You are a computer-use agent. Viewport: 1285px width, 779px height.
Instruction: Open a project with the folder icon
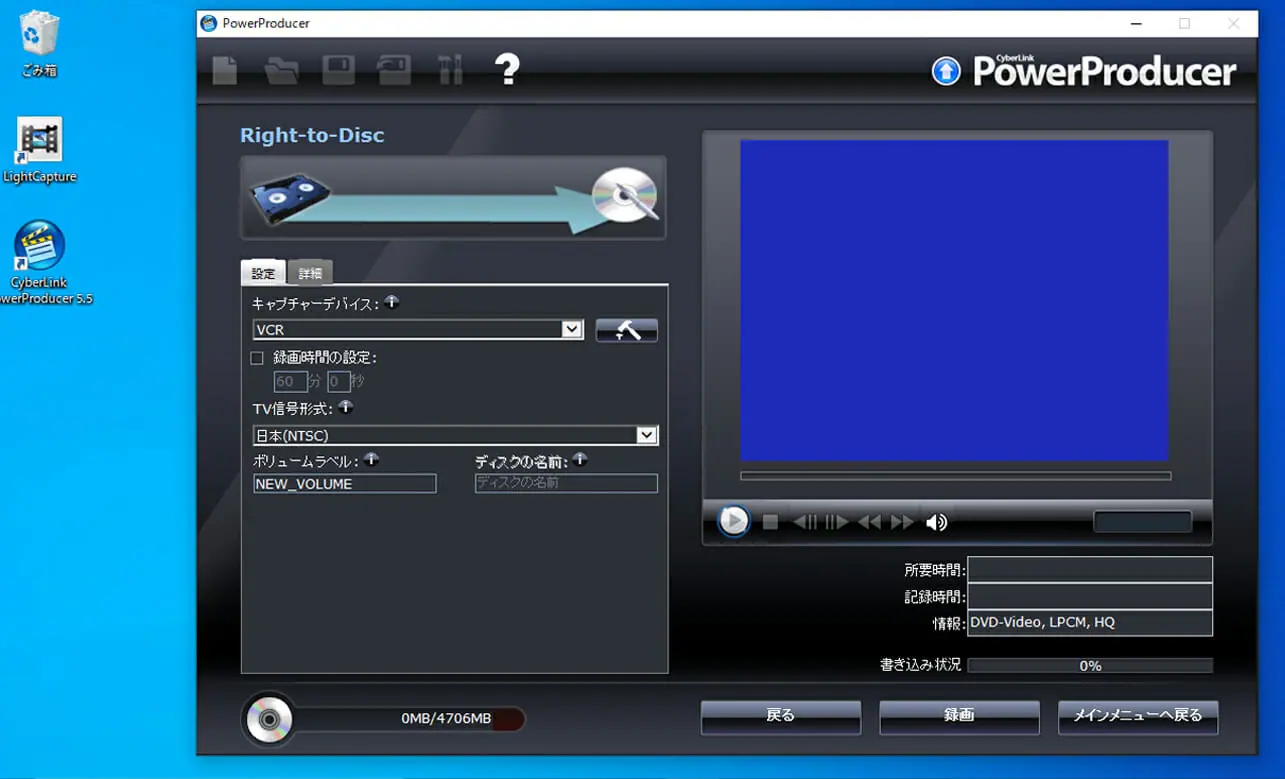click(x=282, y=71)
